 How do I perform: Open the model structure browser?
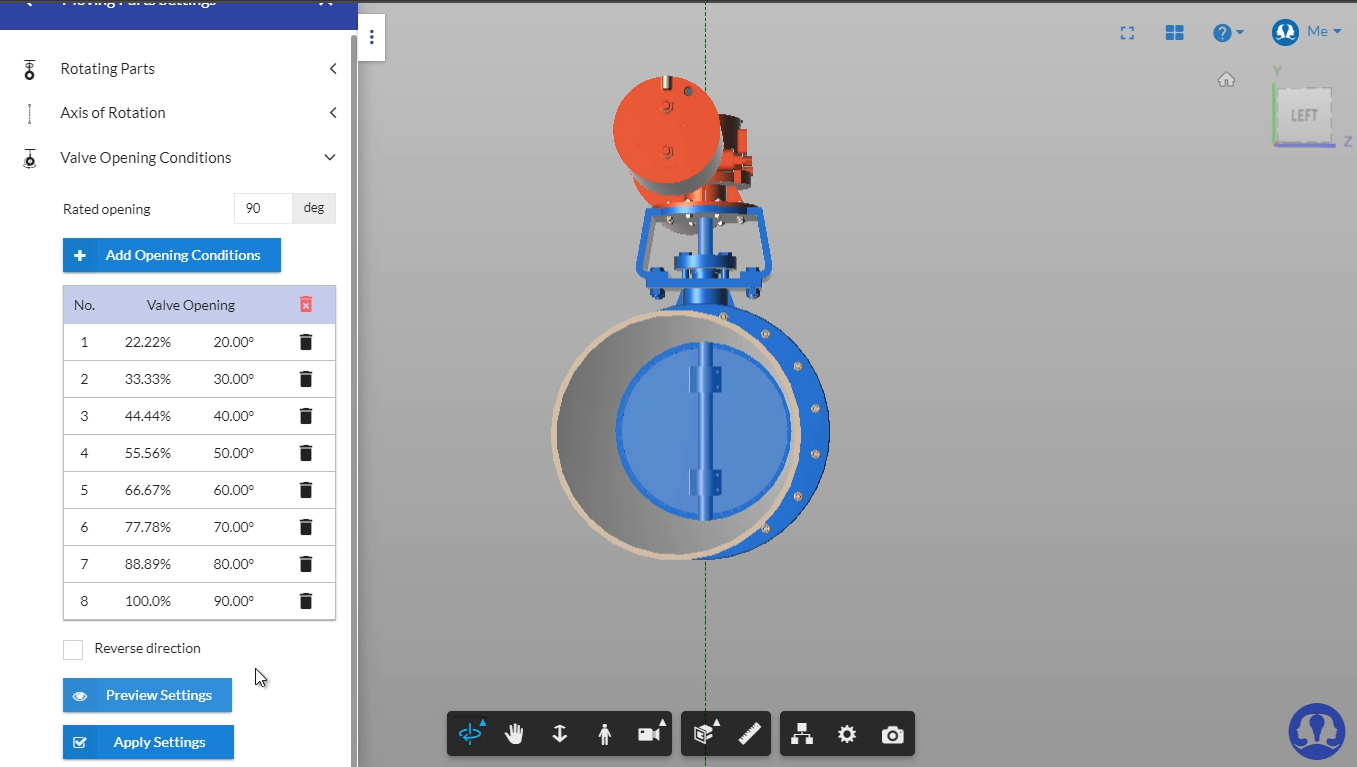coord(802,734)
